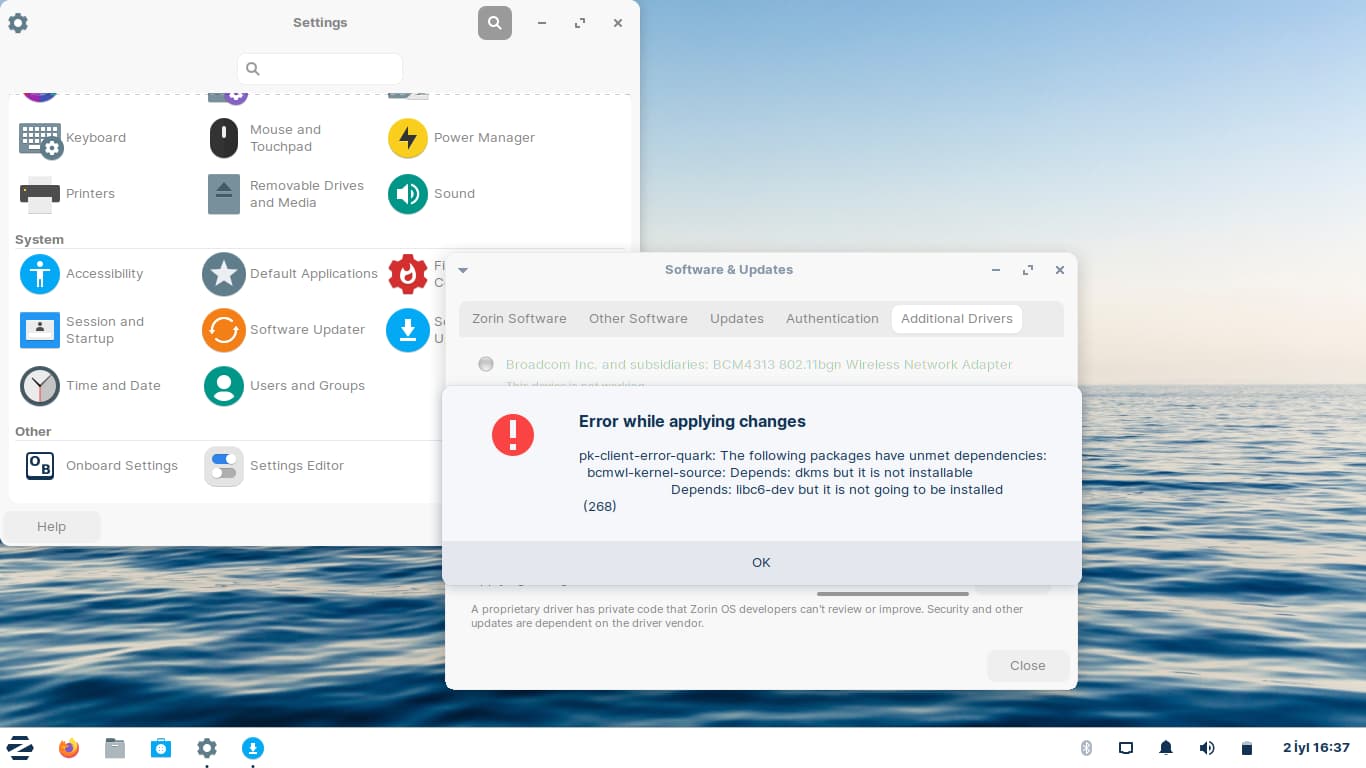Viewport: 1366px width, 768px height.
Task: Open Software store from the taskbar
Action: point(161,748)
